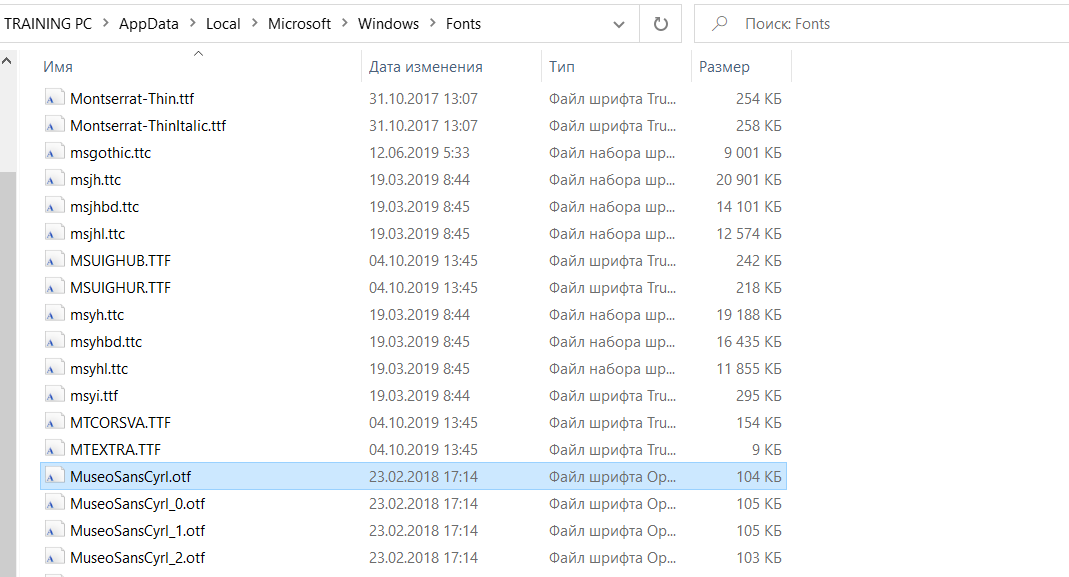Collapse navigation pane using the up arrow
The image size is (1069, 577).
[x=7, y=61]
